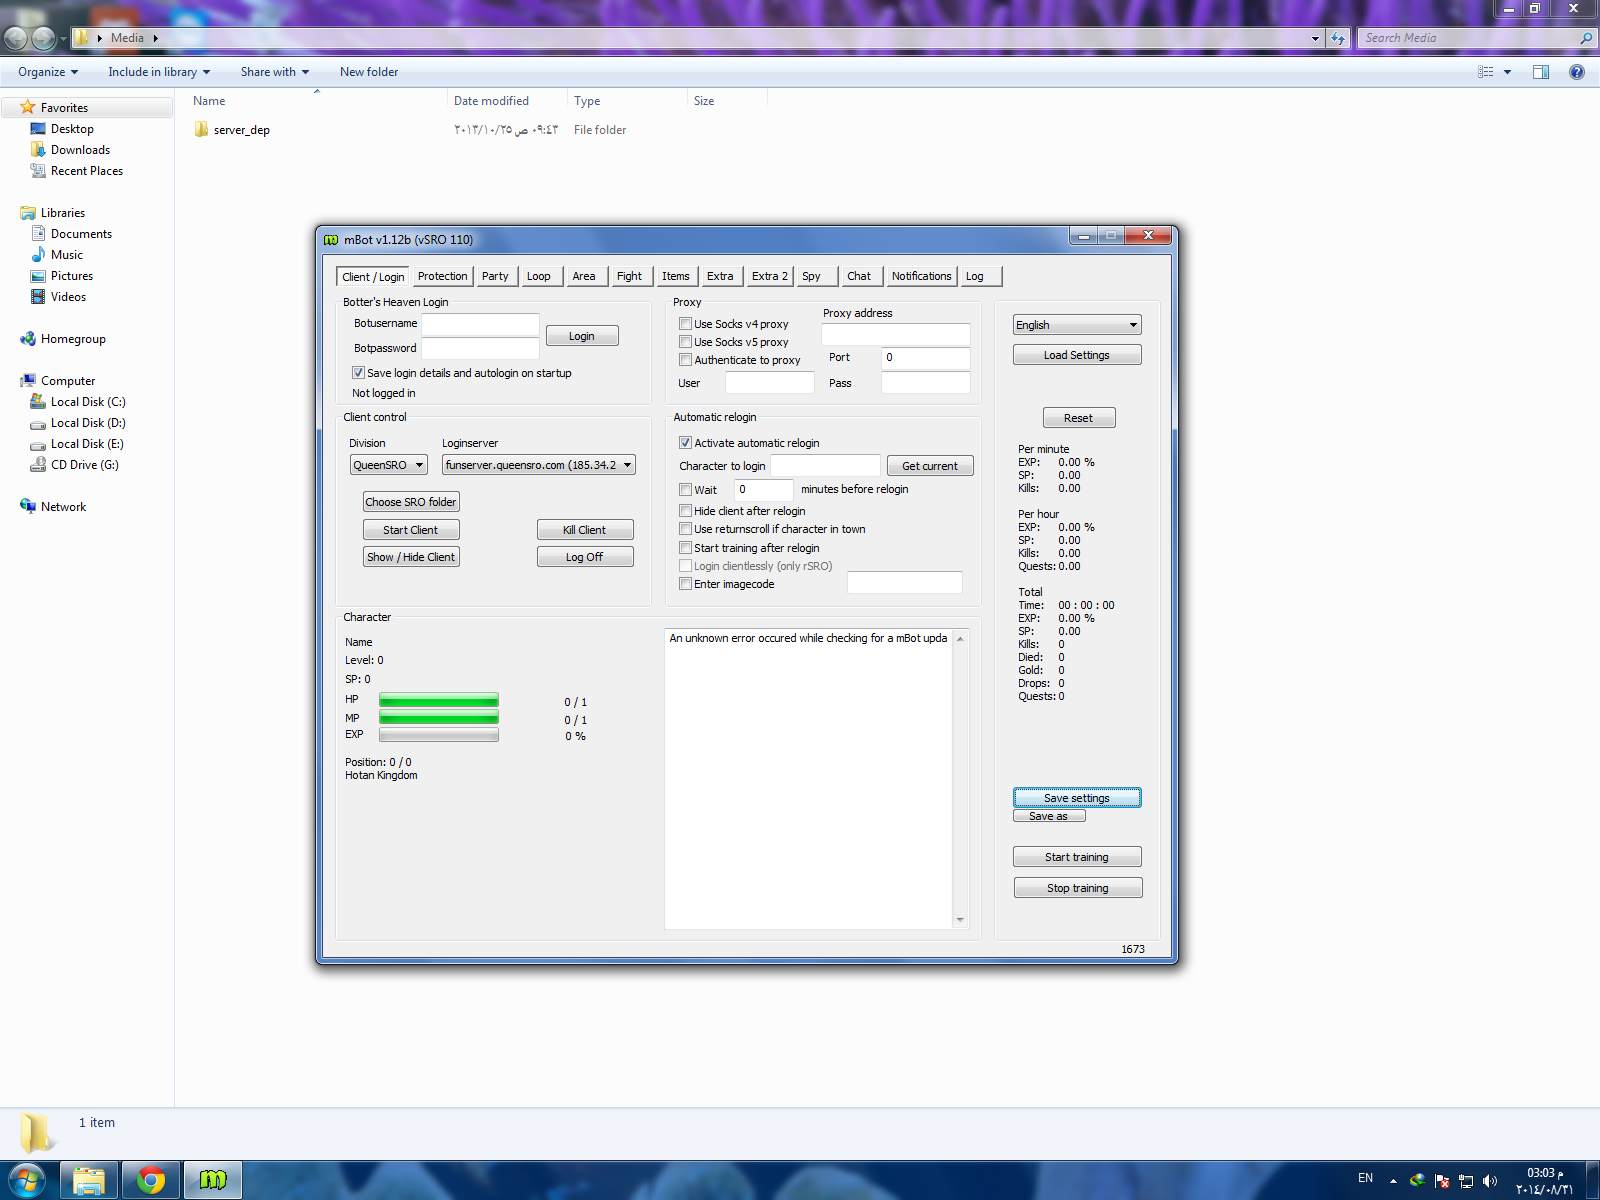Image resolution: width=1600 pixels, height=1200 pixels.
Task: Launch Chrome from the taskbar
Action: (151, 1180)
